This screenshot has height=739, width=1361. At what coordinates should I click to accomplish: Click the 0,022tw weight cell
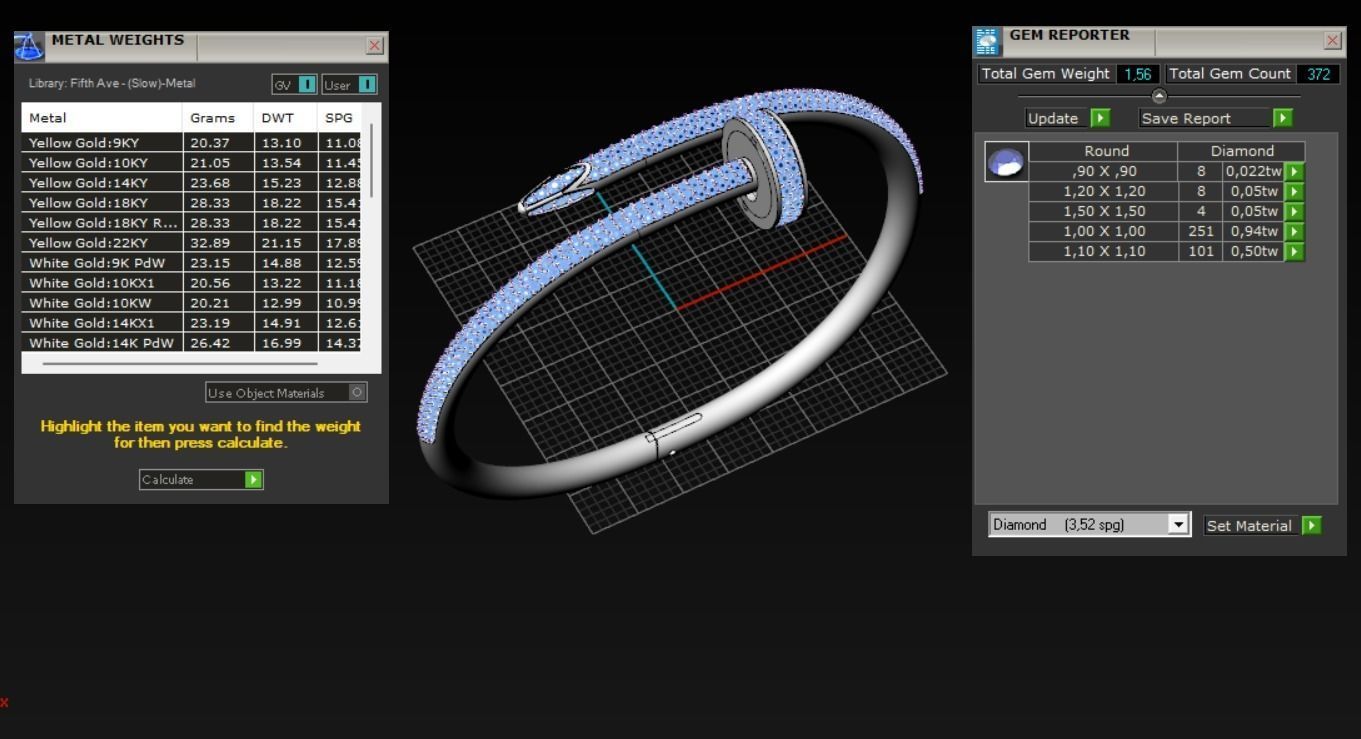[1254, 171]
